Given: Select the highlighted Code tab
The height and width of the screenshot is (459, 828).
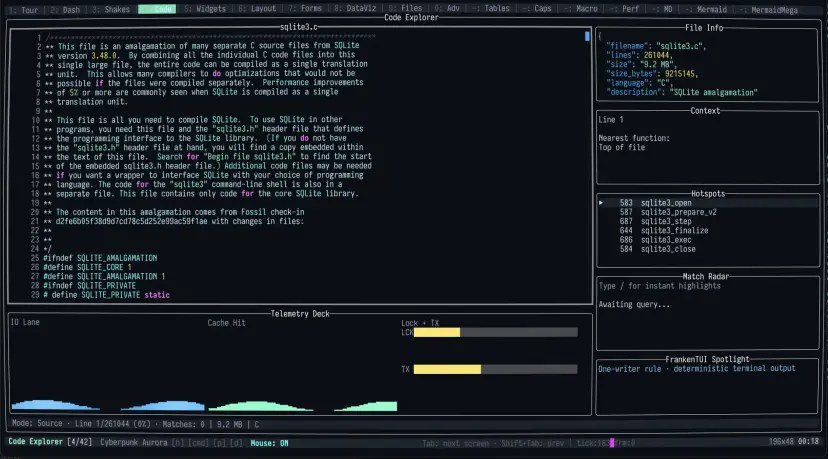Looking at the screenshot, I should pyautogui.click(x=157, y=9).
